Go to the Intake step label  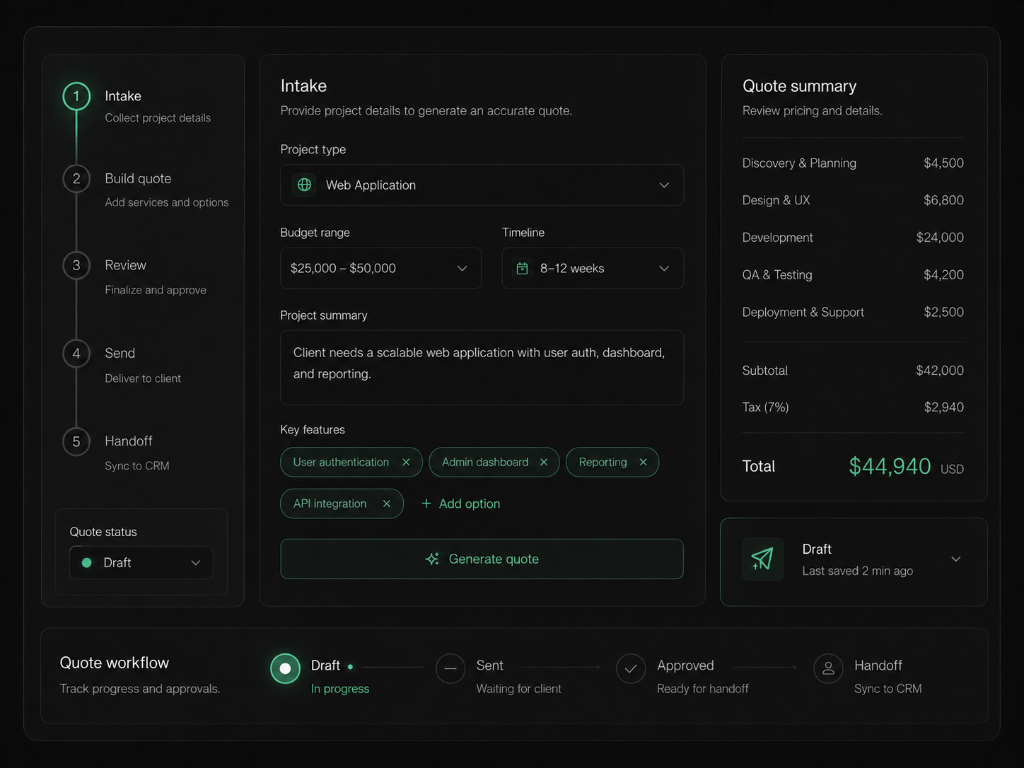(123, 96)
